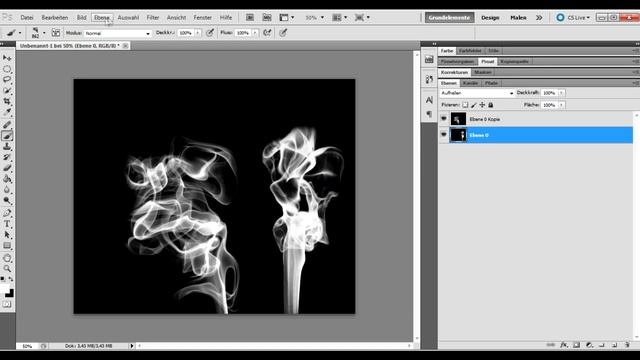Select the Pen tool
640x360 pixels.
pos(7,213)
